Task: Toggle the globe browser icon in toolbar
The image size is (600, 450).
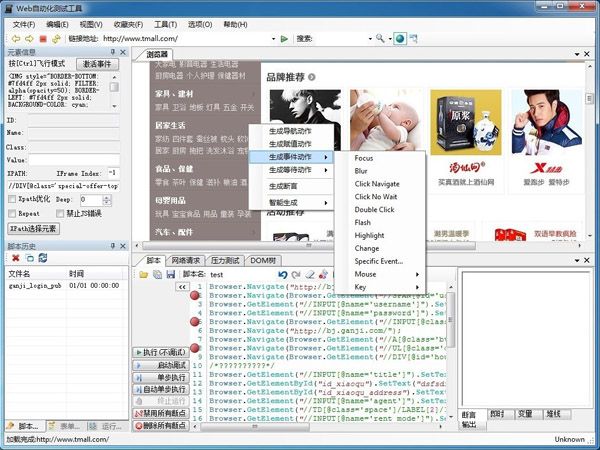Action: click(400, 39)
